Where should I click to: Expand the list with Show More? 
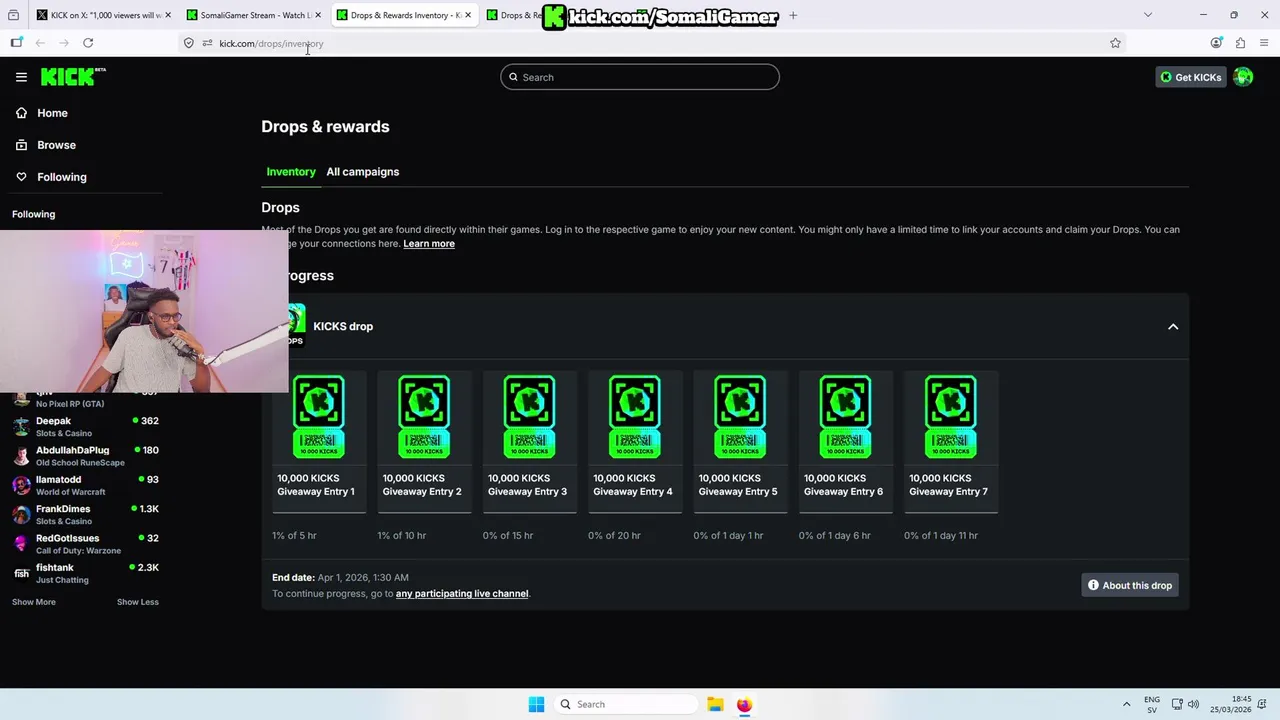point(34,602)
